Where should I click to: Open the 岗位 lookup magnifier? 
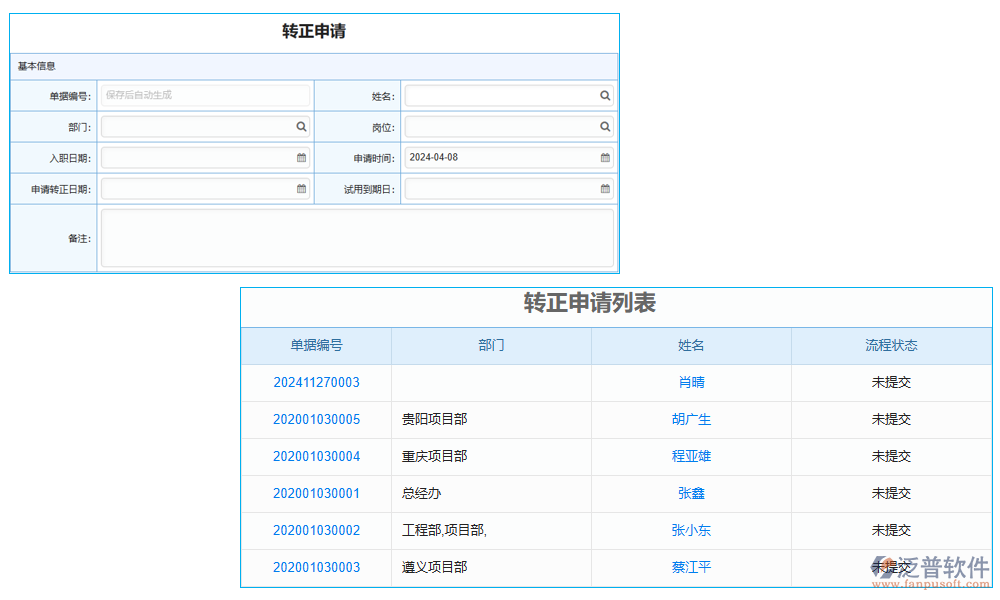tap(605, 126)
